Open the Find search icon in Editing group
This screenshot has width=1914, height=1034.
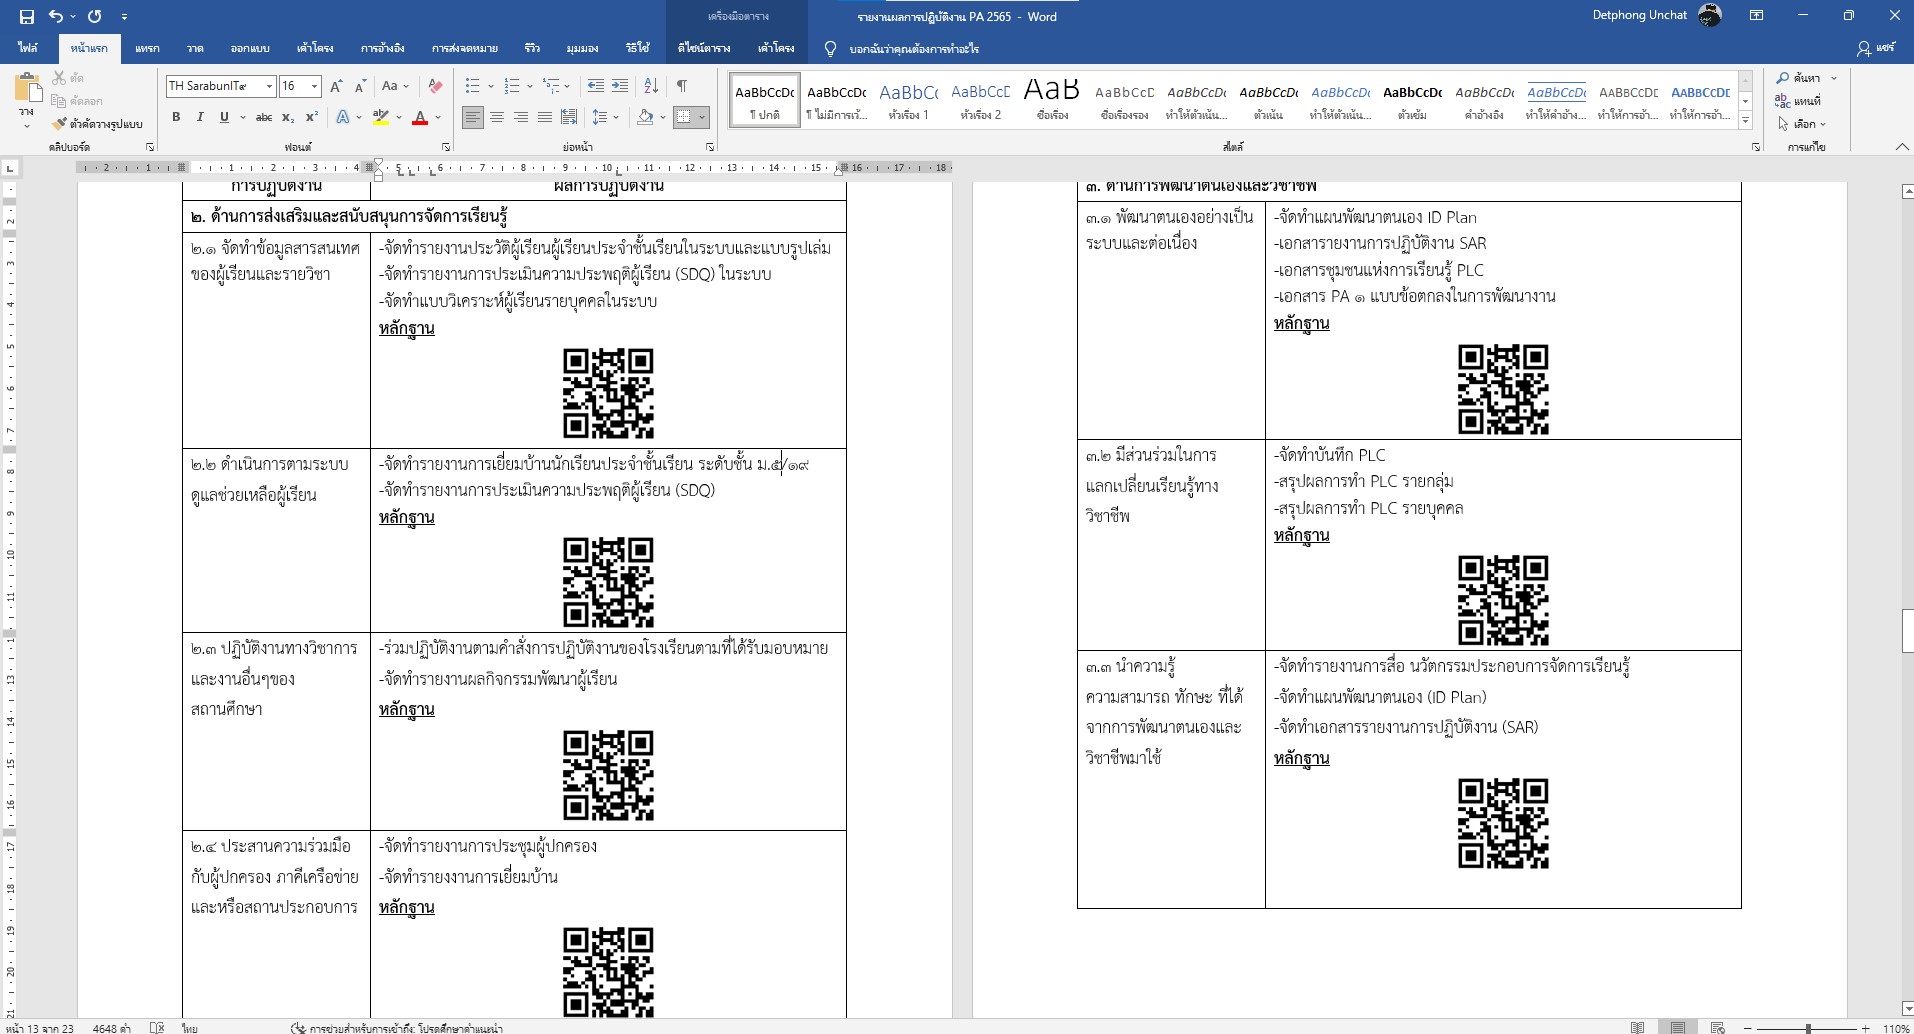[1782, 78]
